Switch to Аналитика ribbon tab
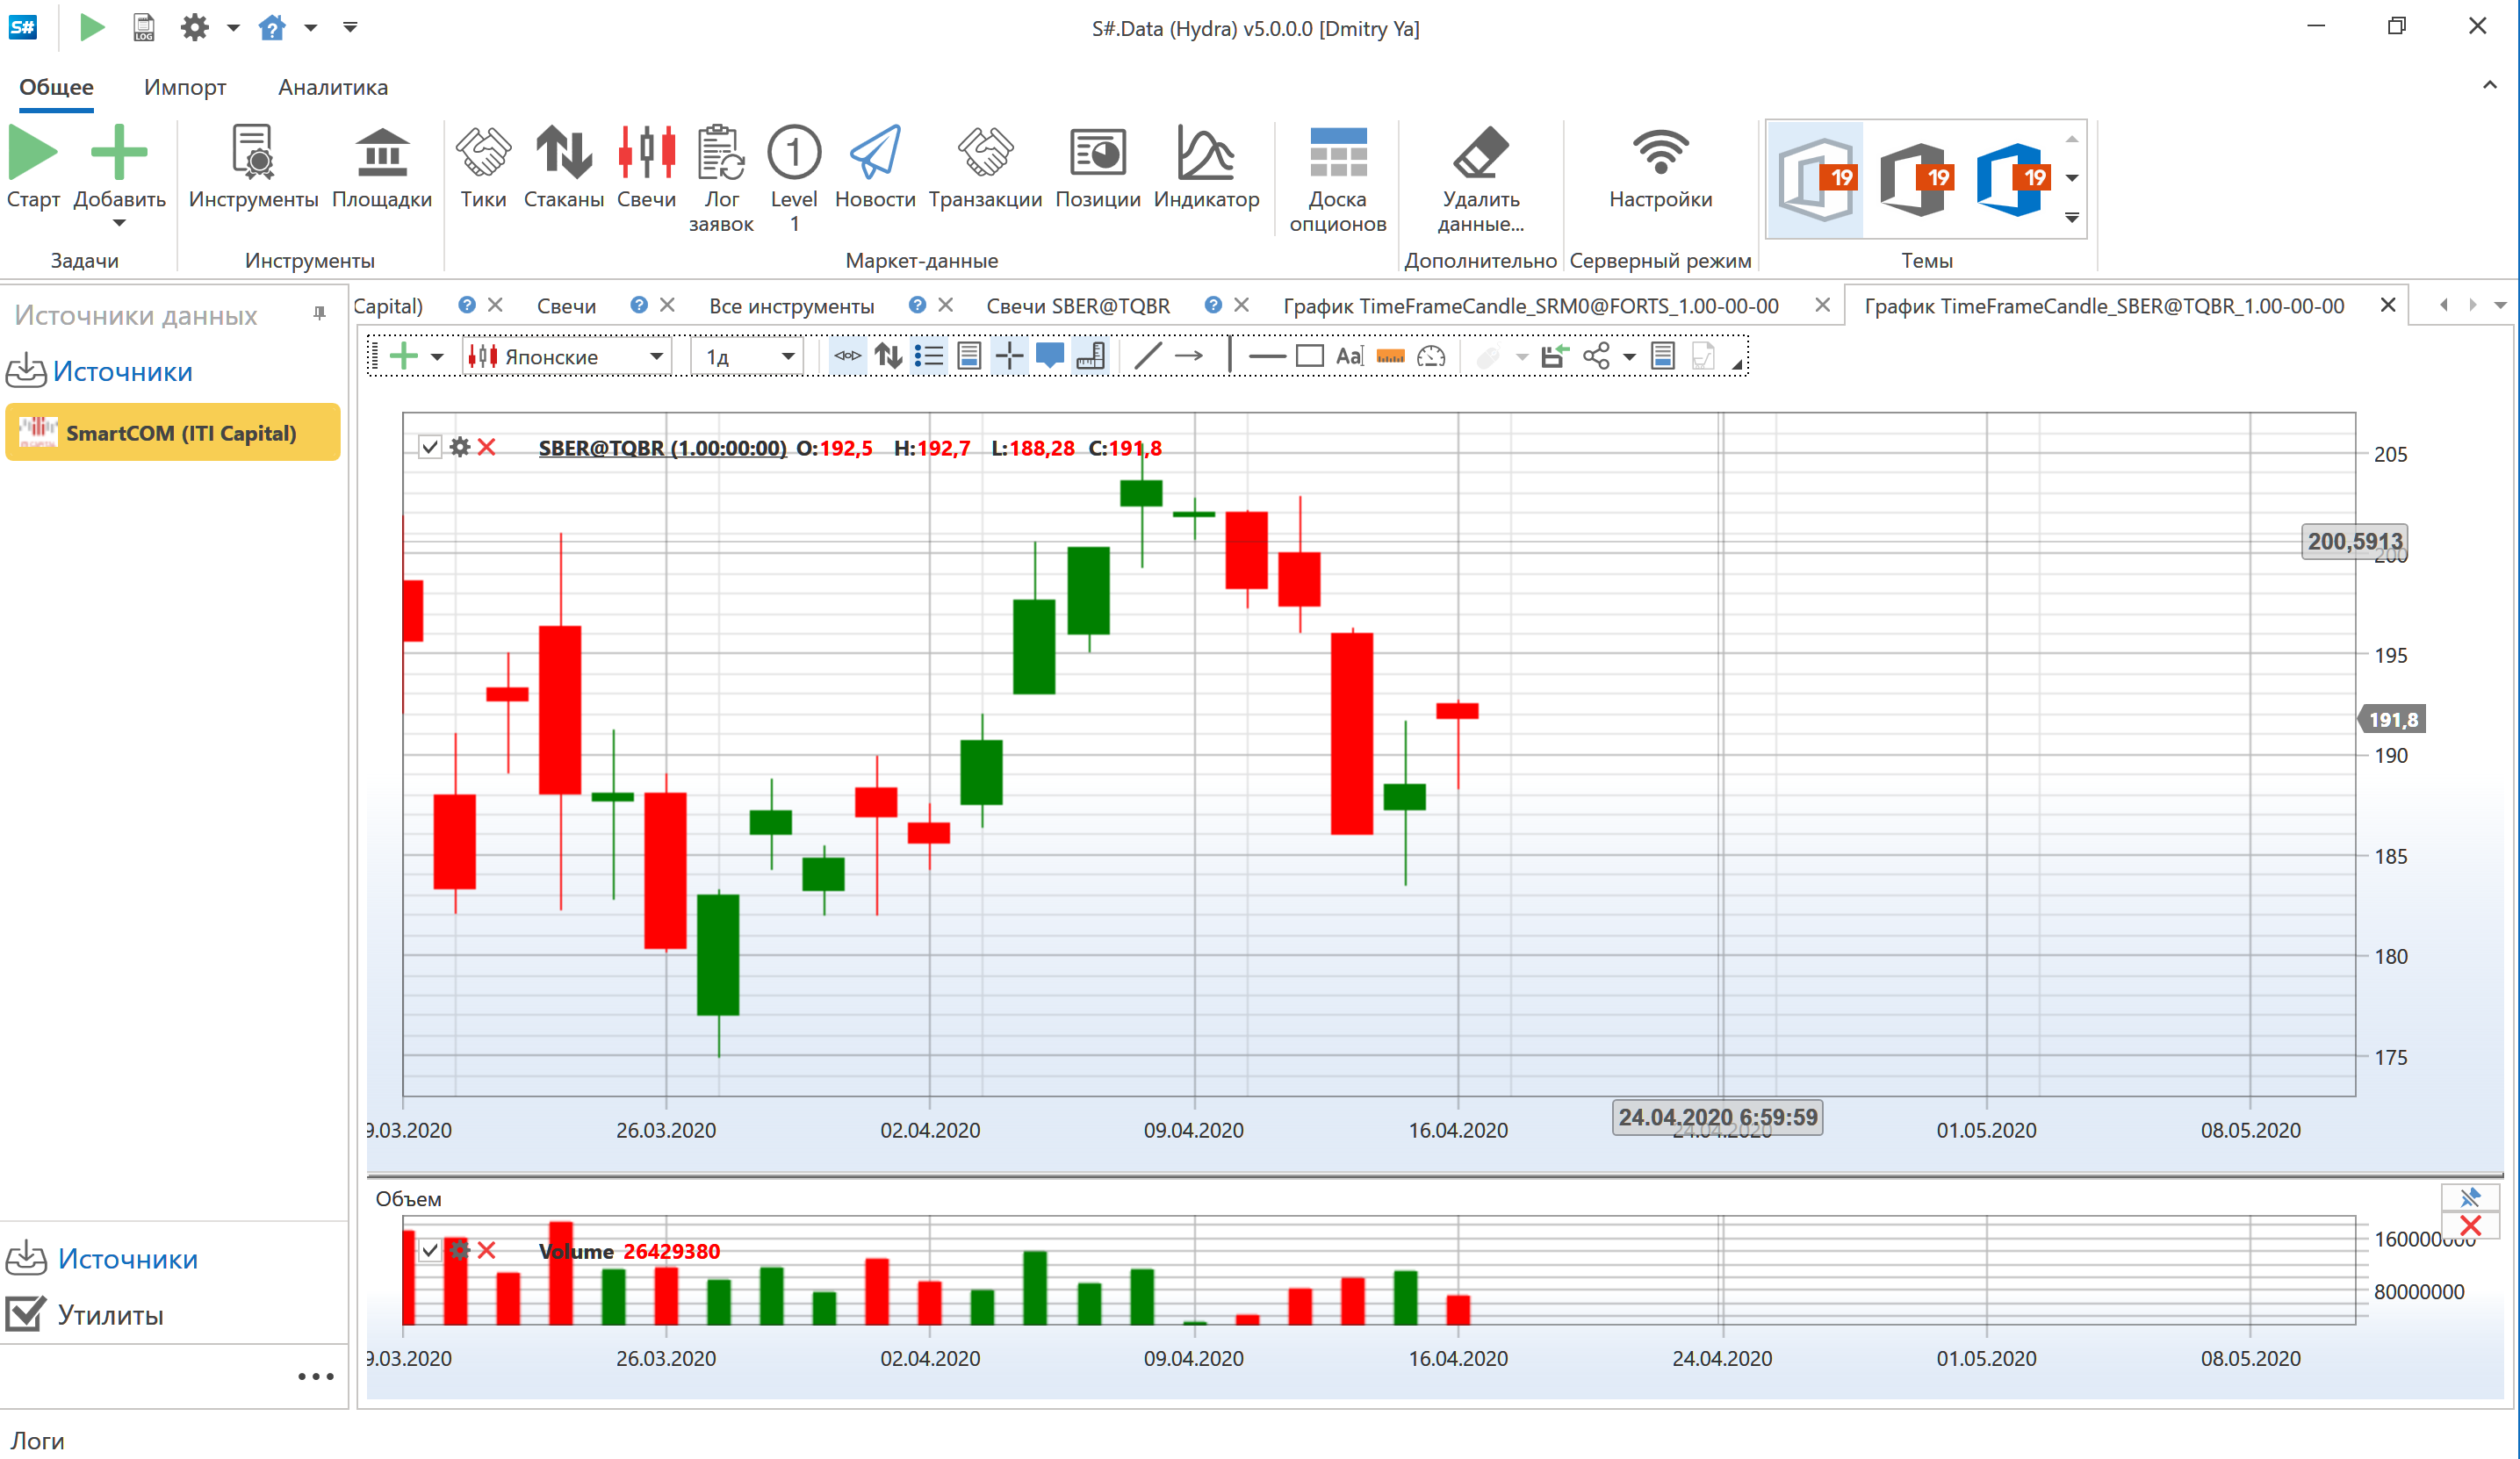 332,87
